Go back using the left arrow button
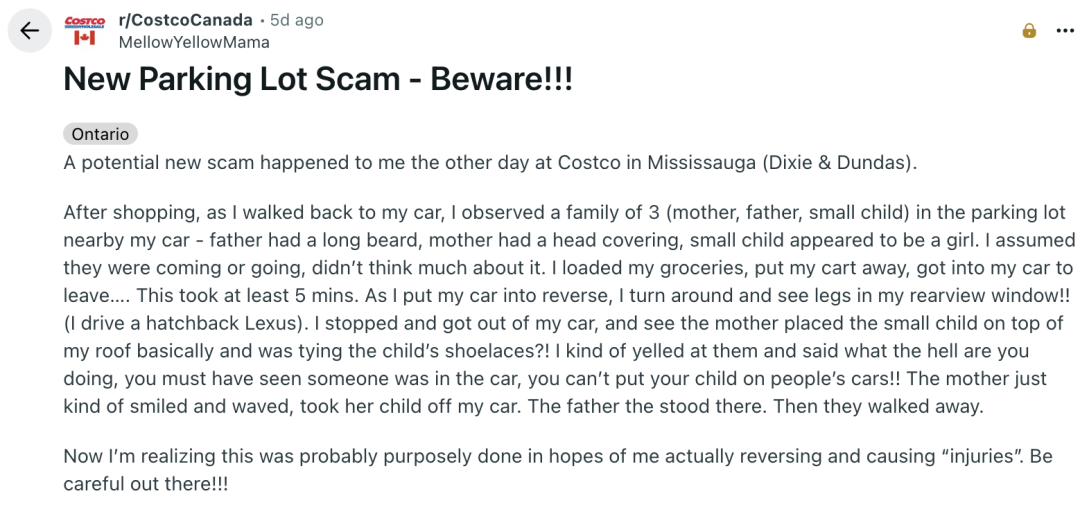1080x507 pixels. (30, 31)
